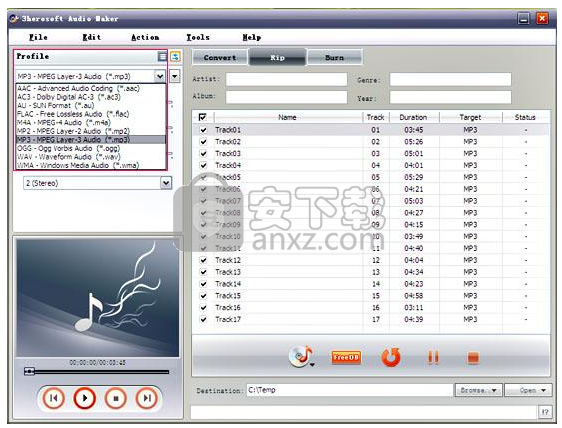The height and width of the screenshot is (428, 562).
Task: Switch to the Rip tab
Action: tap(277, 57)
